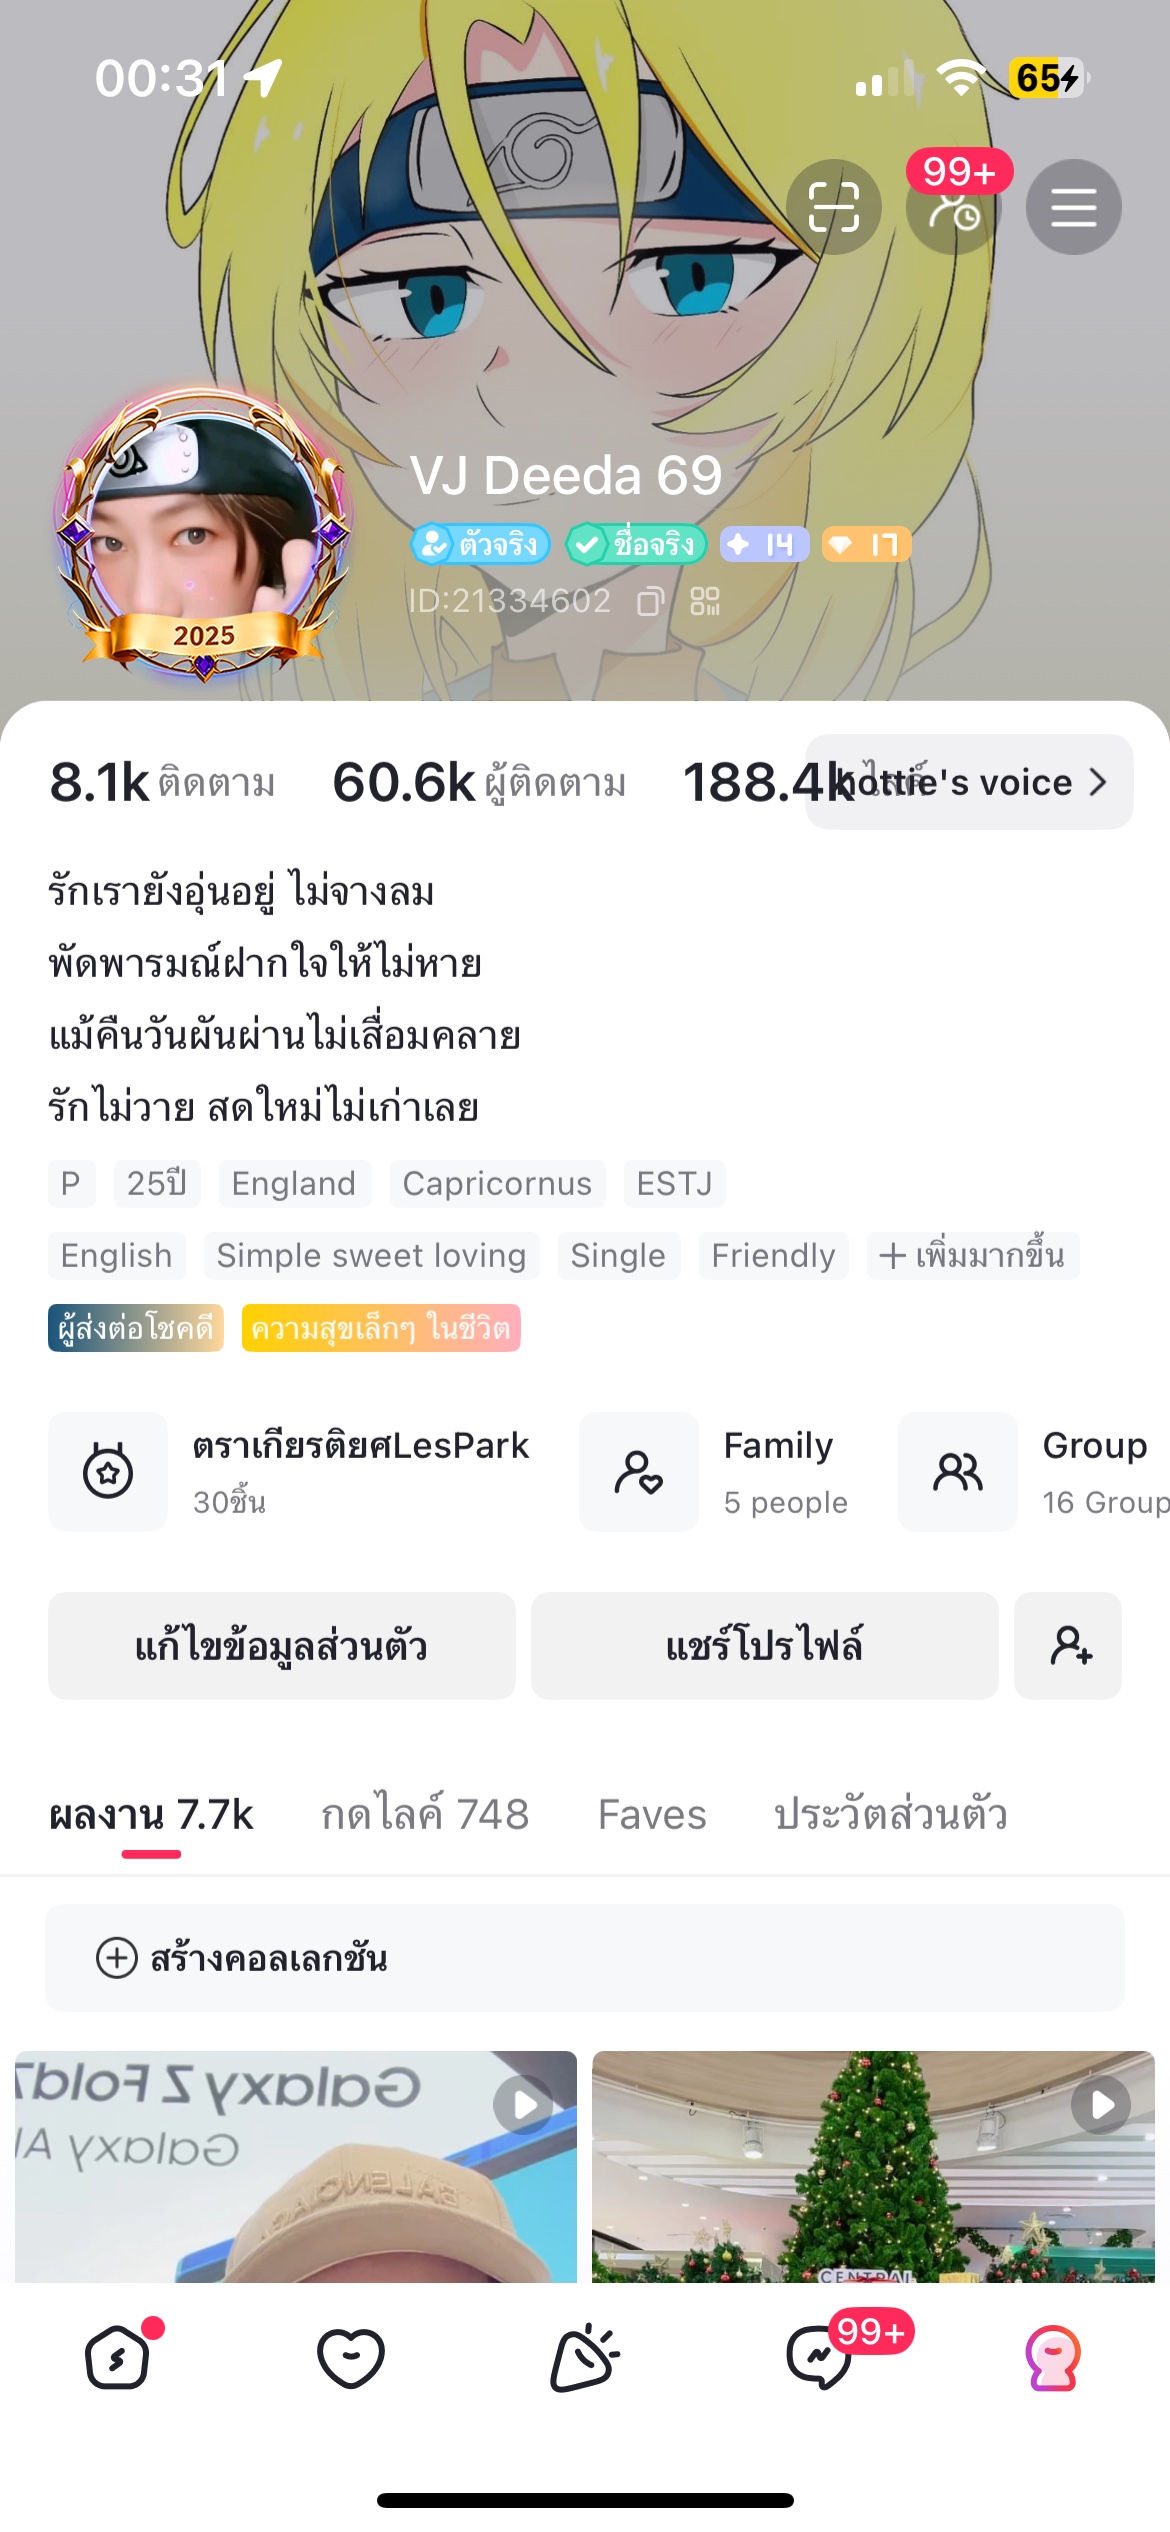The width and height of the screenshot is (1170, 2532).
Task: Tap the add friend icon button
Action: point(1068,1645)
